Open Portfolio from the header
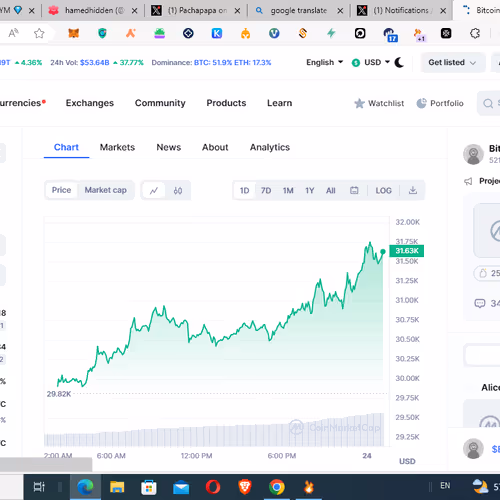 pos(440,103)
